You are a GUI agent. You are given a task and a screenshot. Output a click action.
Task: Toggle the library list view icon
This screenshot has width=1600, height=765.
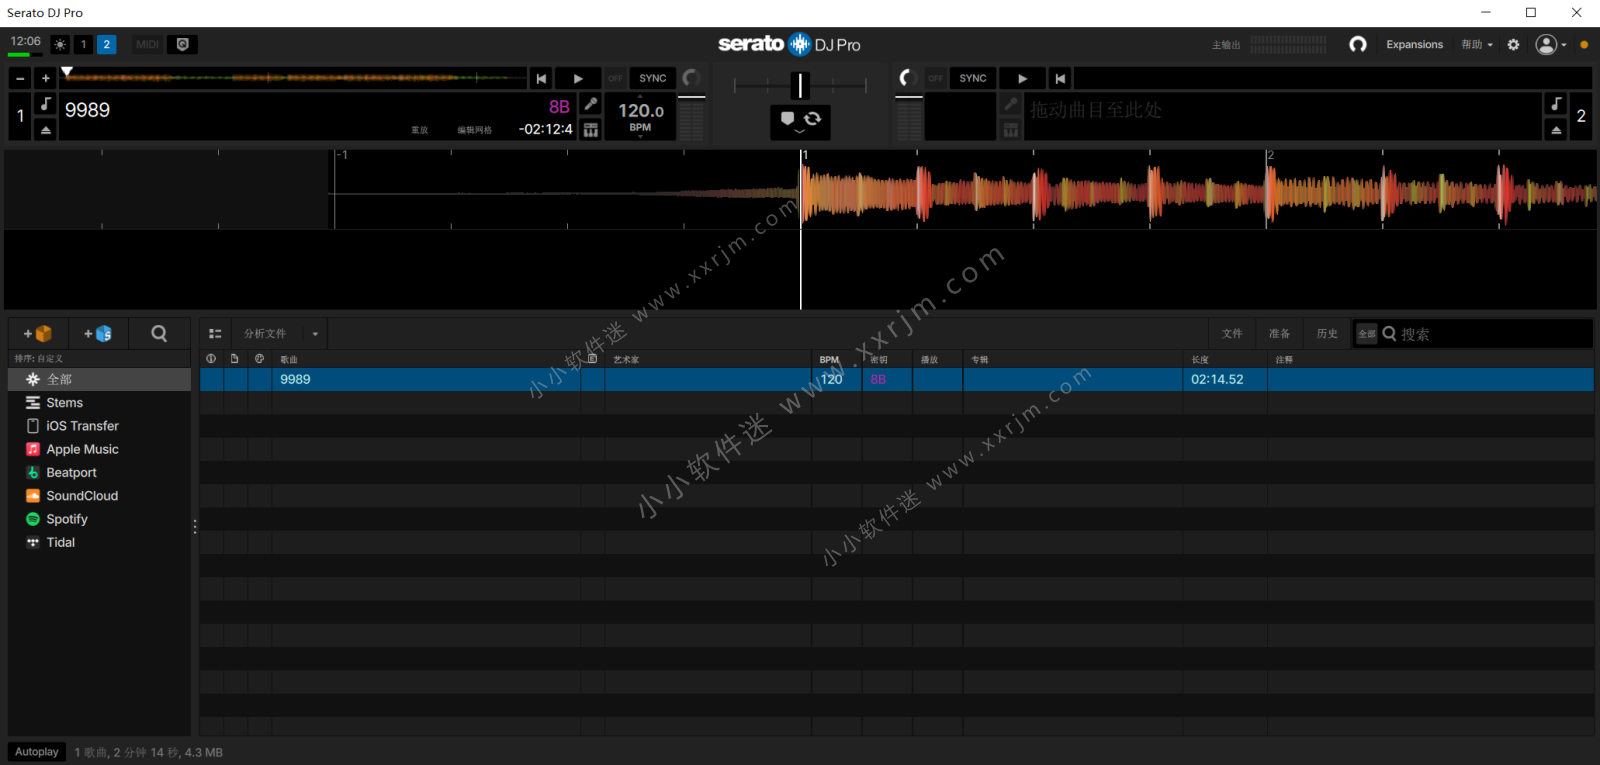[215, 334]
